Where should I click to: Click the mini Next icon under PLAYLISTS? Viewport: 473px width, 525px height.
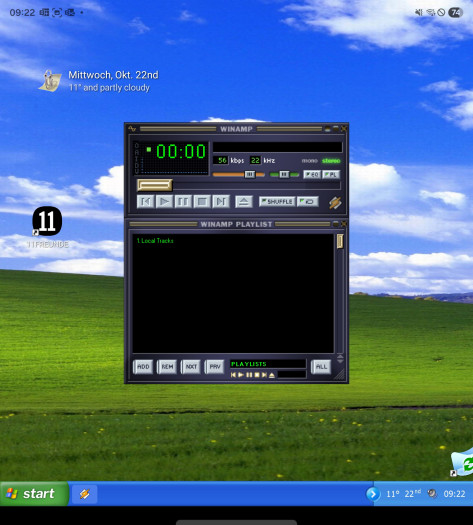tap(264, 375)
